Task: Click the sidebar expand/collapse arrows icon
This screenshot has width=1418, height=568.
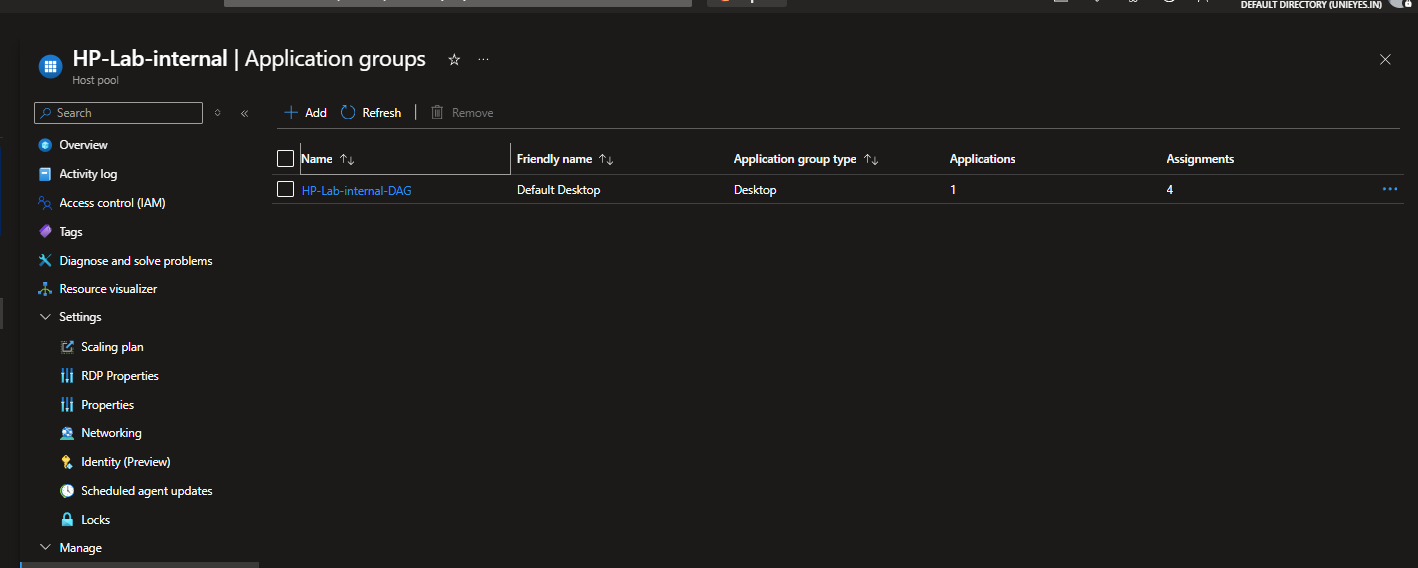Action: (x=218, y=113)
